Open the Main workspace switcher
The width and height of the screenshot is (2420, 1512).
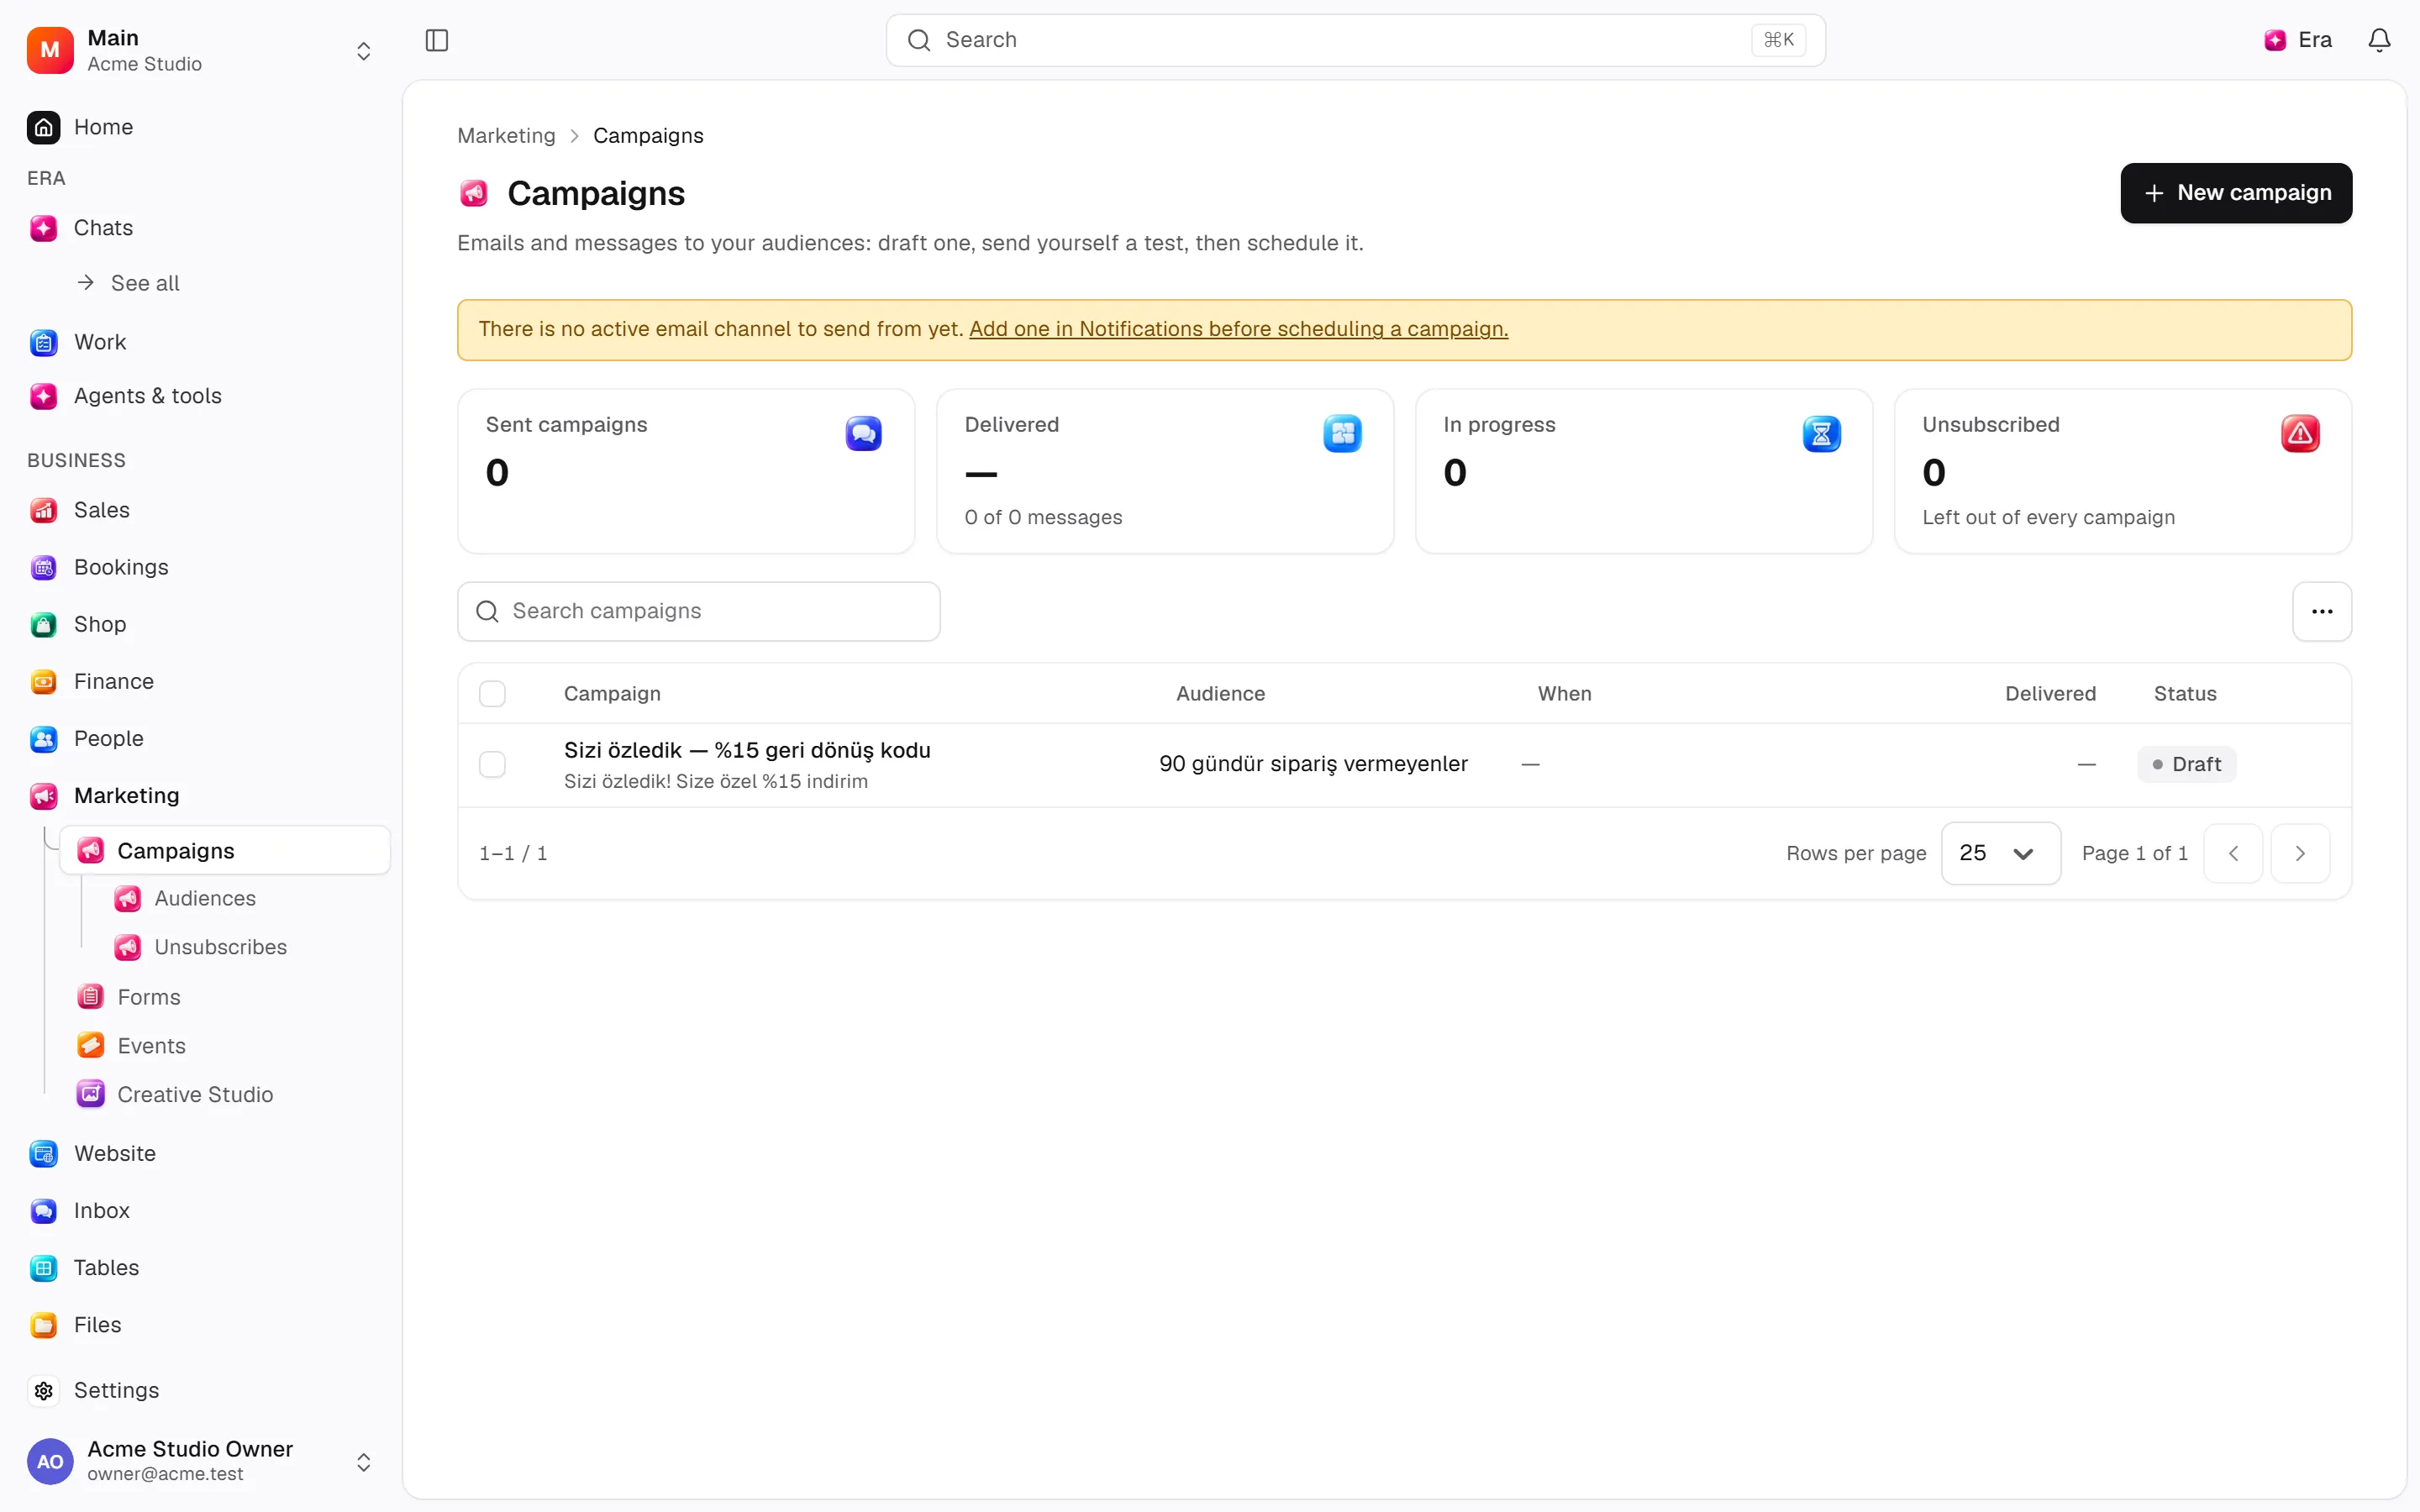point(201,50)
